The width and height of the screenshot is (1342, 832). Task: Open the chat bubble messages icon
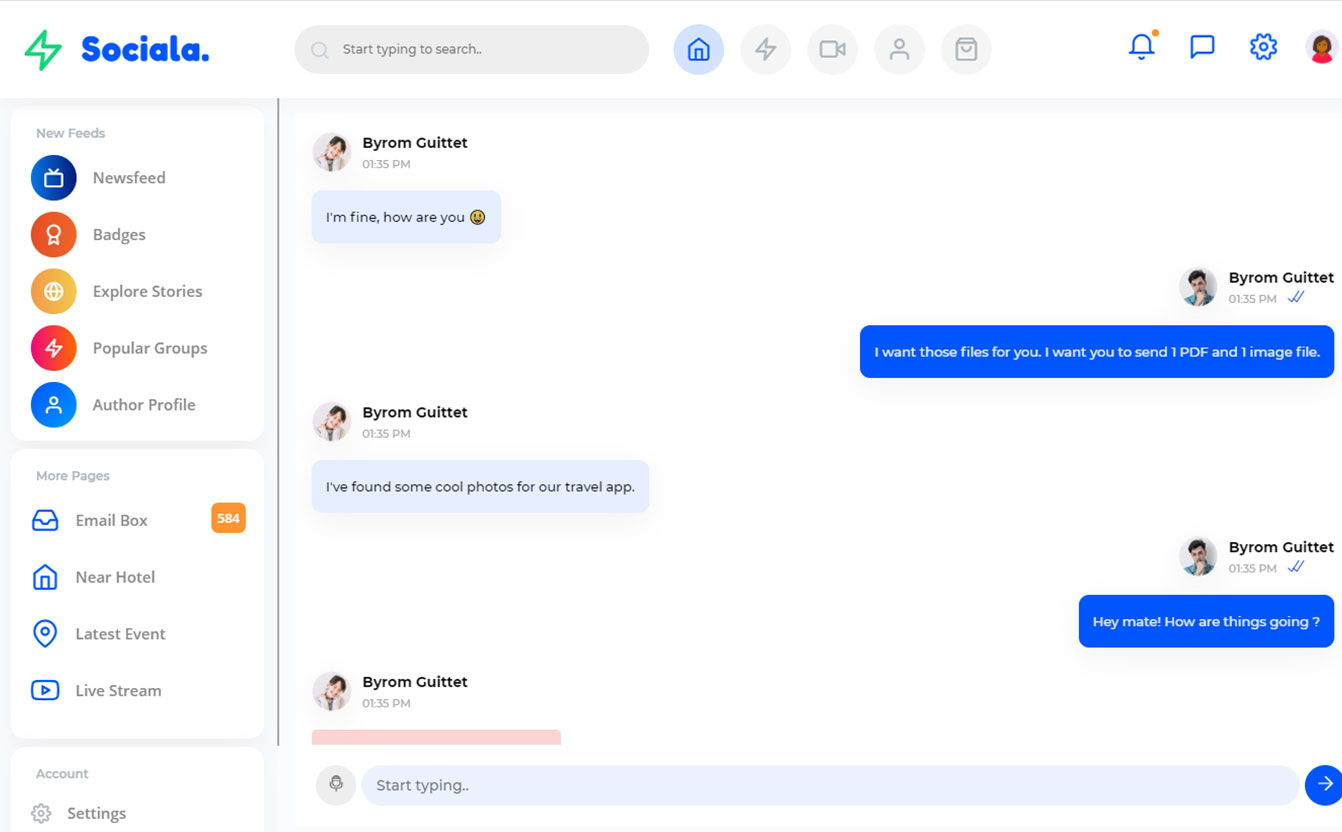click(x=1202, y=47)
